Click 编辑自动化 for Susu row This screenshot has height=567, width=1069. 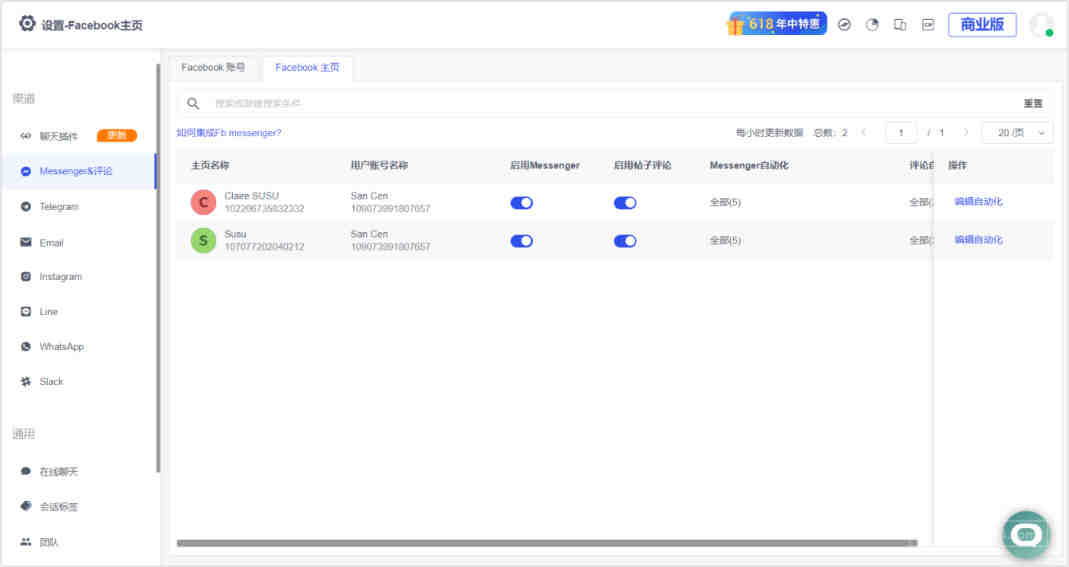(x=978, y=240)
